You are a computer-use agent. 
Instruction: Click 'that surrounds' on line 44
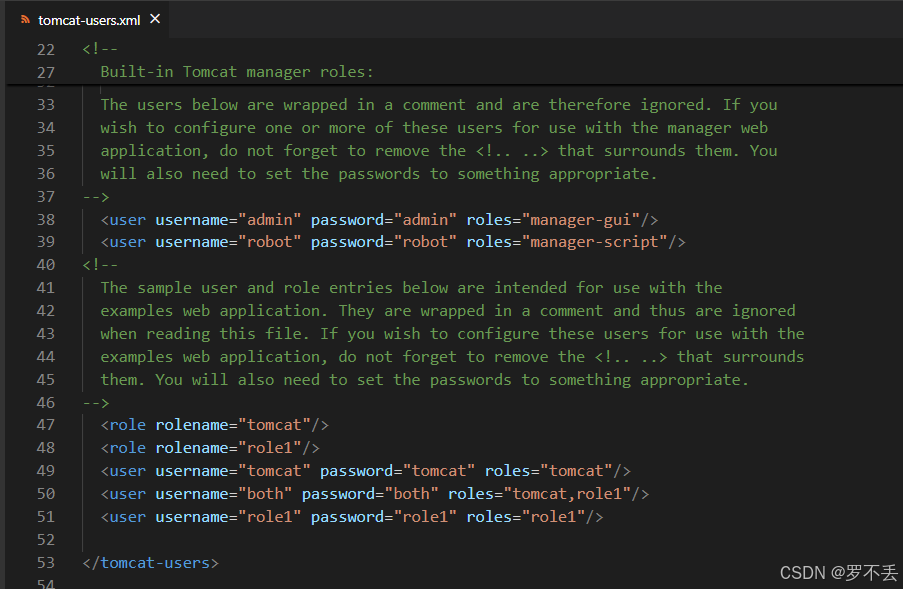[x=741, y=357]
